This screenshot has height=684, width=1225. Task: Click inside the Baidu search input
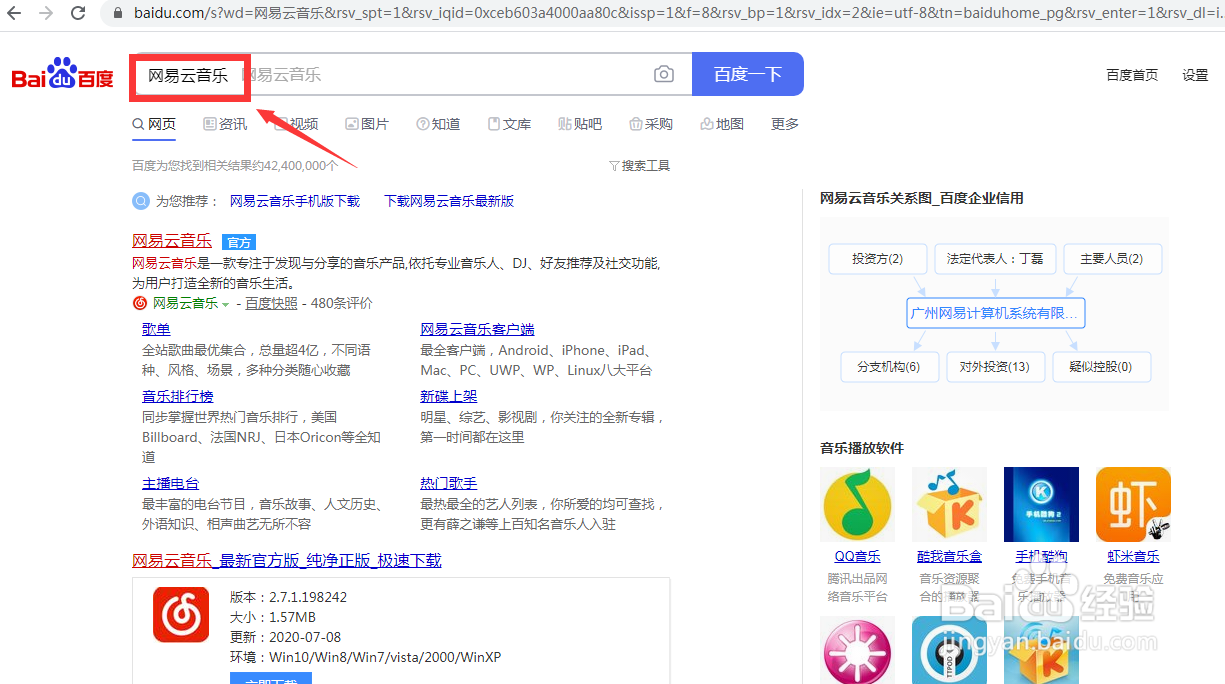(x=412, y=75)
